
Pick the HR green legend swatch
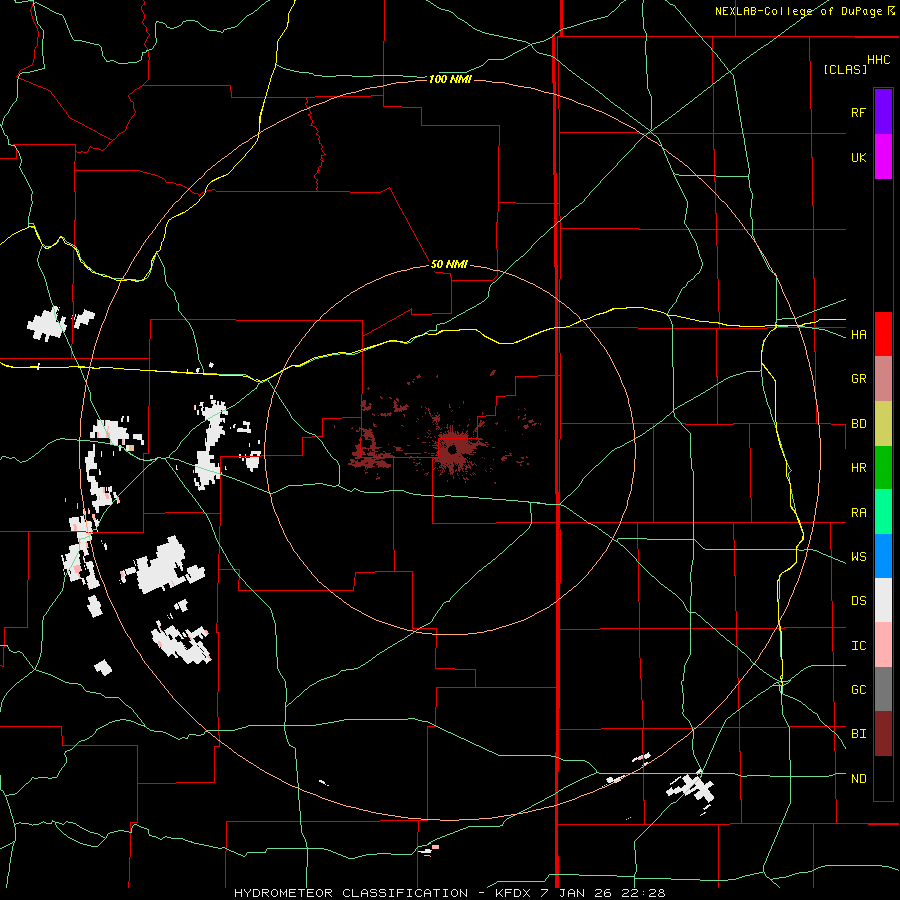(883, 468)
